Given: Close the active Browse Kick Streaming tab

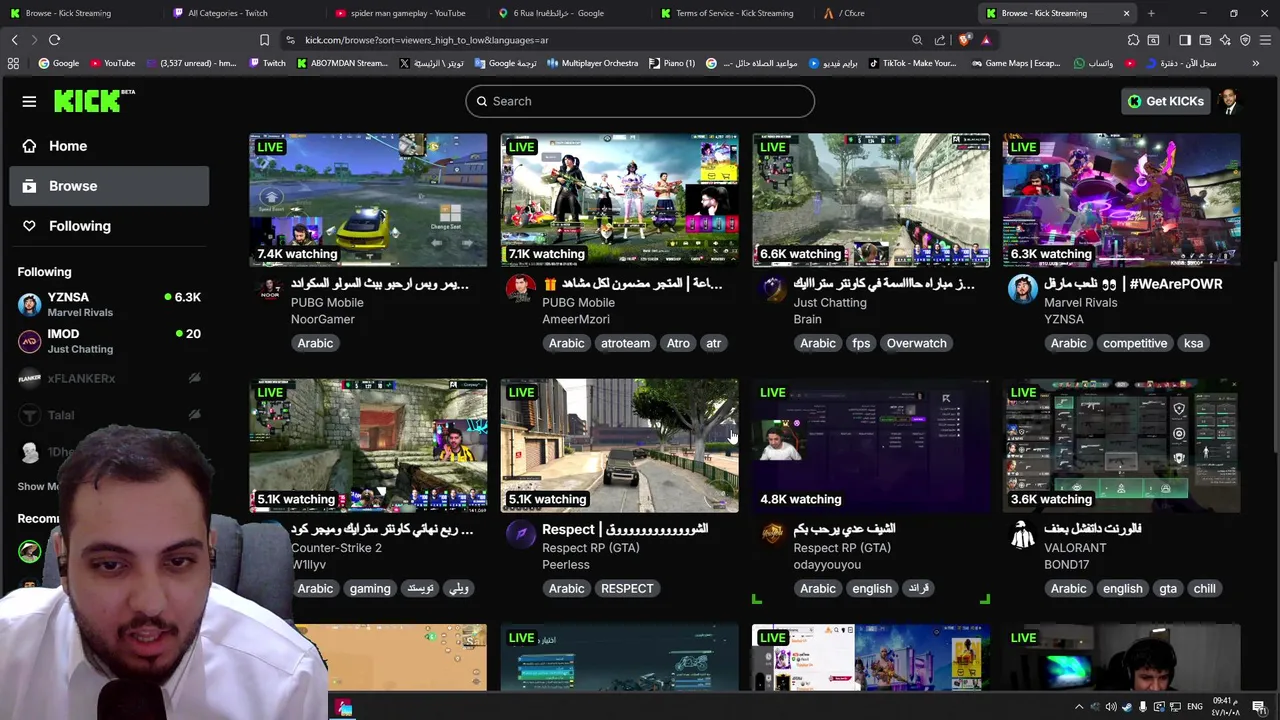Looking at the screenshot, I should pos(1126,13).
